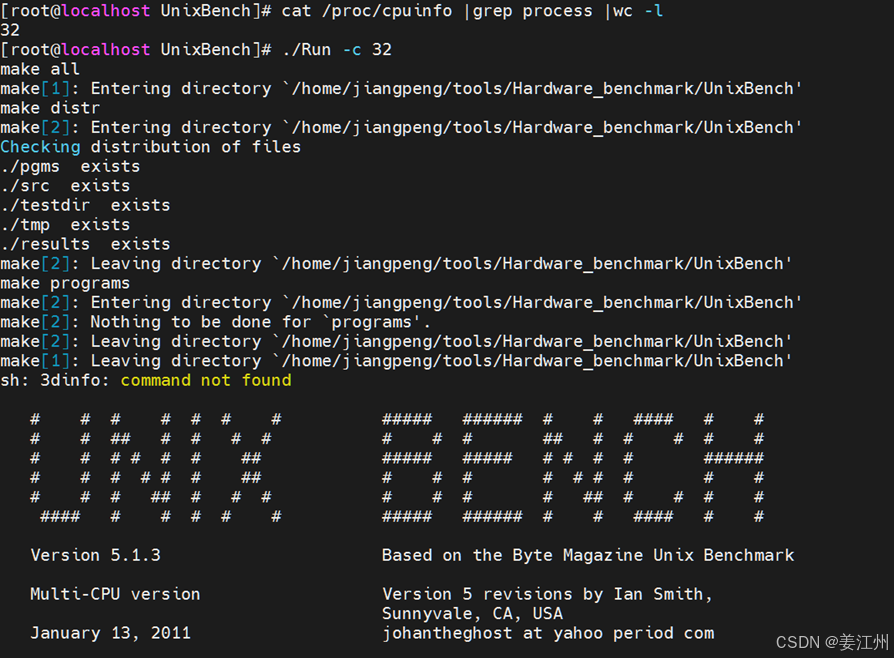894x658 pixels.
Task: Click "Nothing to be done for `programs'" line
Action: tap(216, 322)
